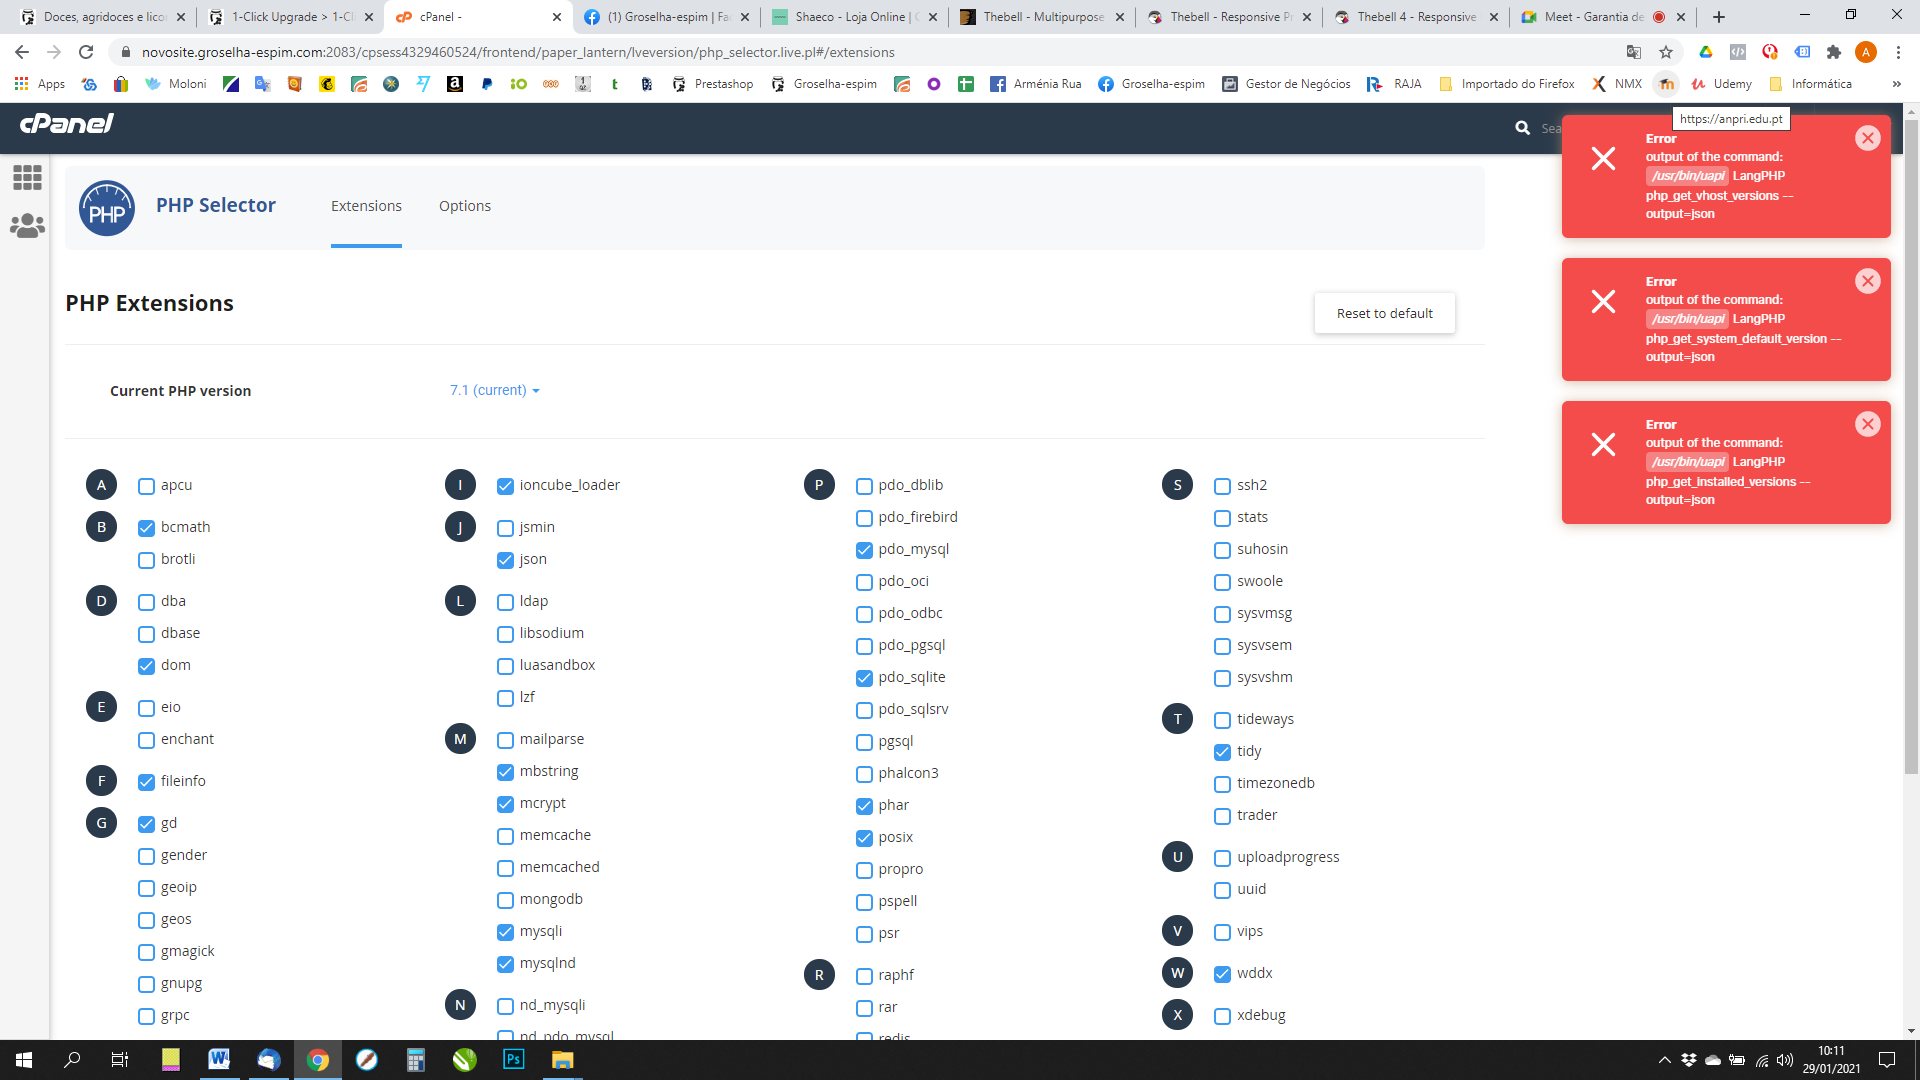Switch to the Options tab

464,206
